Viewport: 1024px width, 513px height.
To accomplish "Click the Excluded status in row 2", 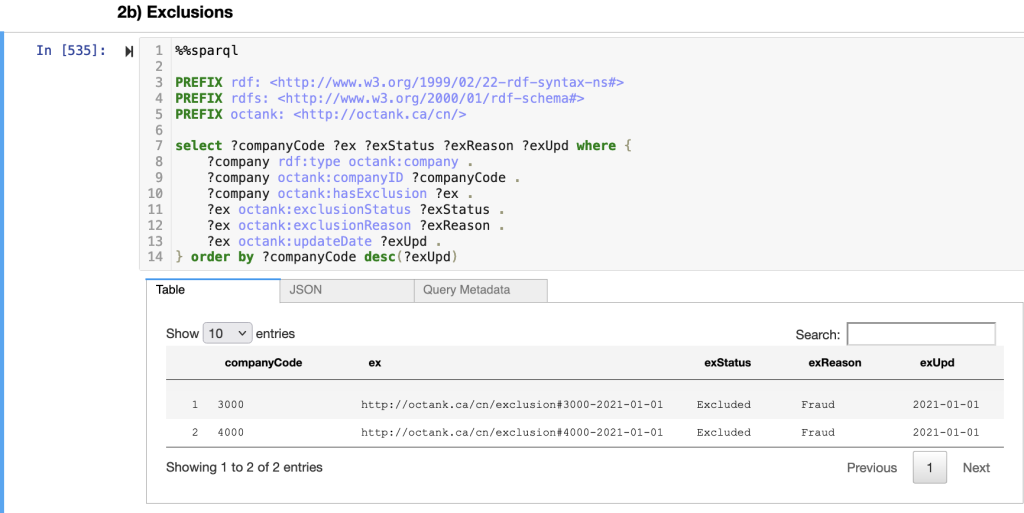I will pyautogui.click(x=724, y=433).
